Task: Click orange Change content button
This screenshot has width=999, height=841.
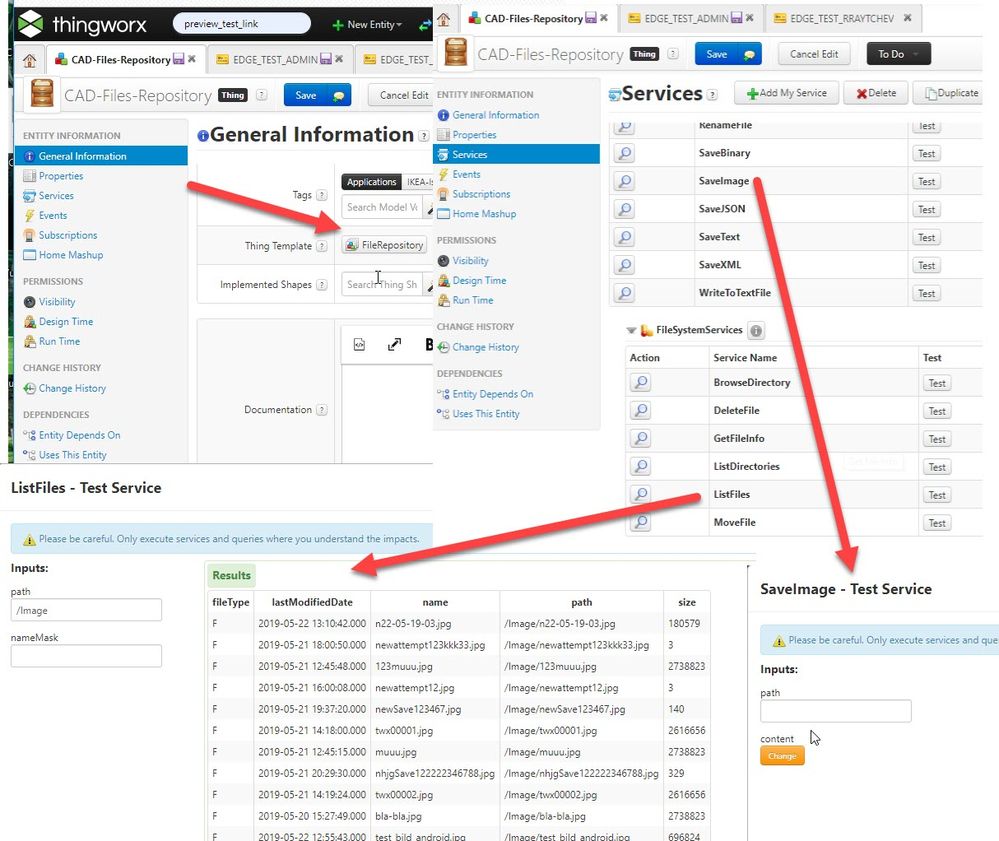Action: pyautogui.click(x=782, y=756)
